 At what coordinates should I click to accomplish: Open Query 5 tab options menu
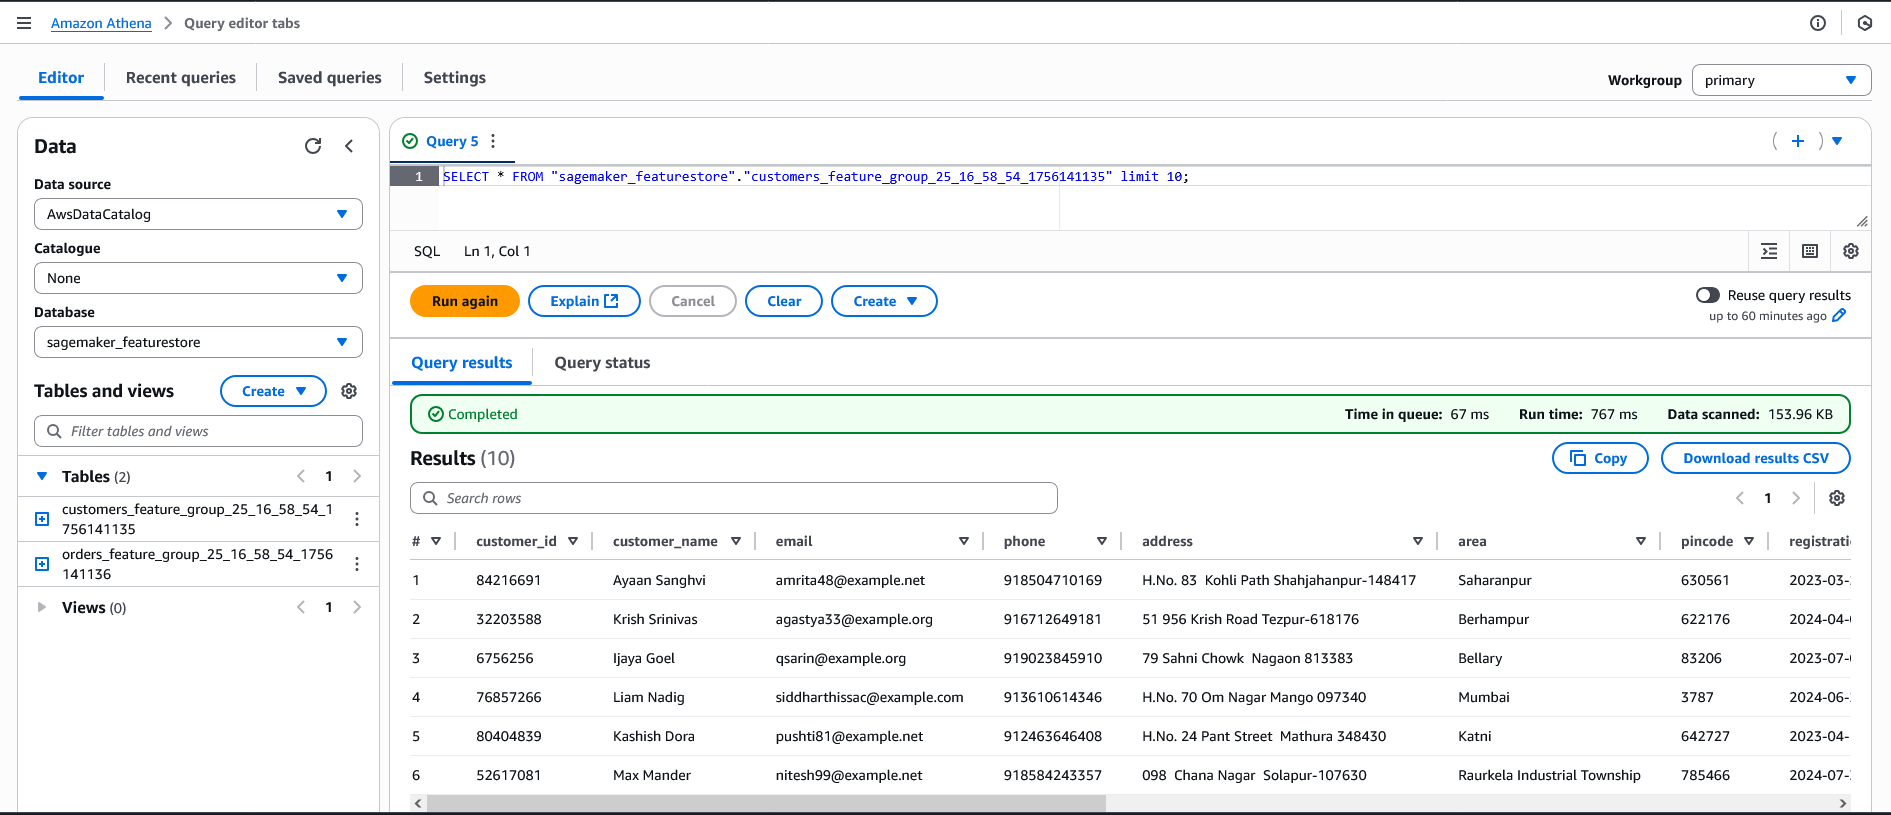493,141
